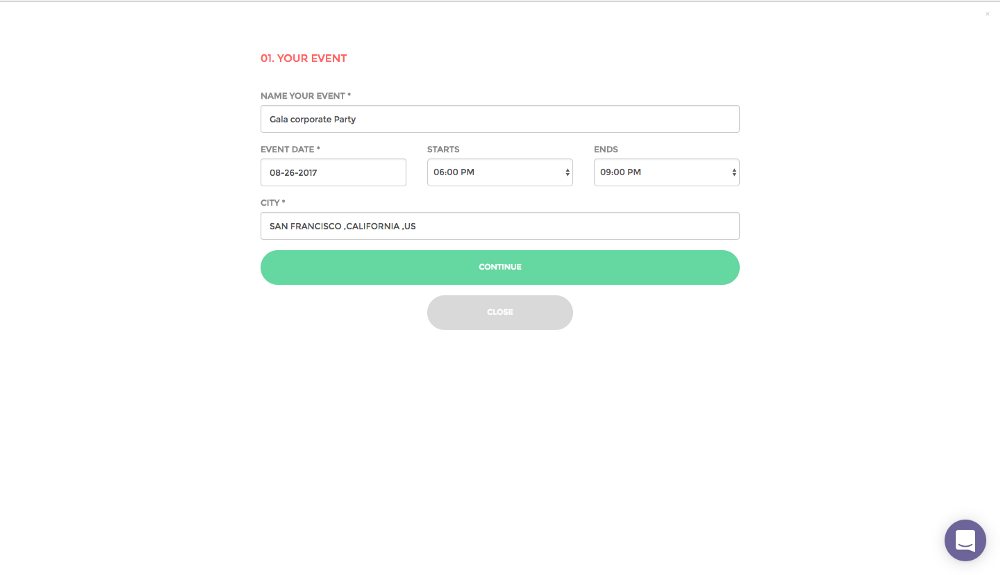Click the gray Close button
1000x575 pixels.
click(500, 312)
